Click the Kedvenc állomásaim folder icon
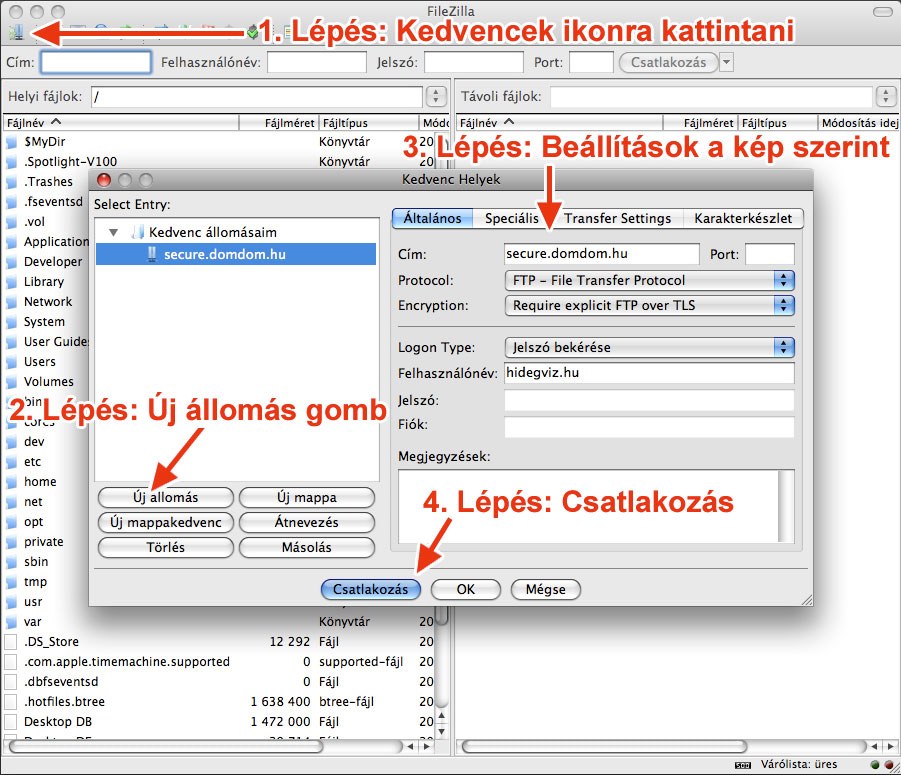Viewport: 901px width, 775px height. coord(137,232)
